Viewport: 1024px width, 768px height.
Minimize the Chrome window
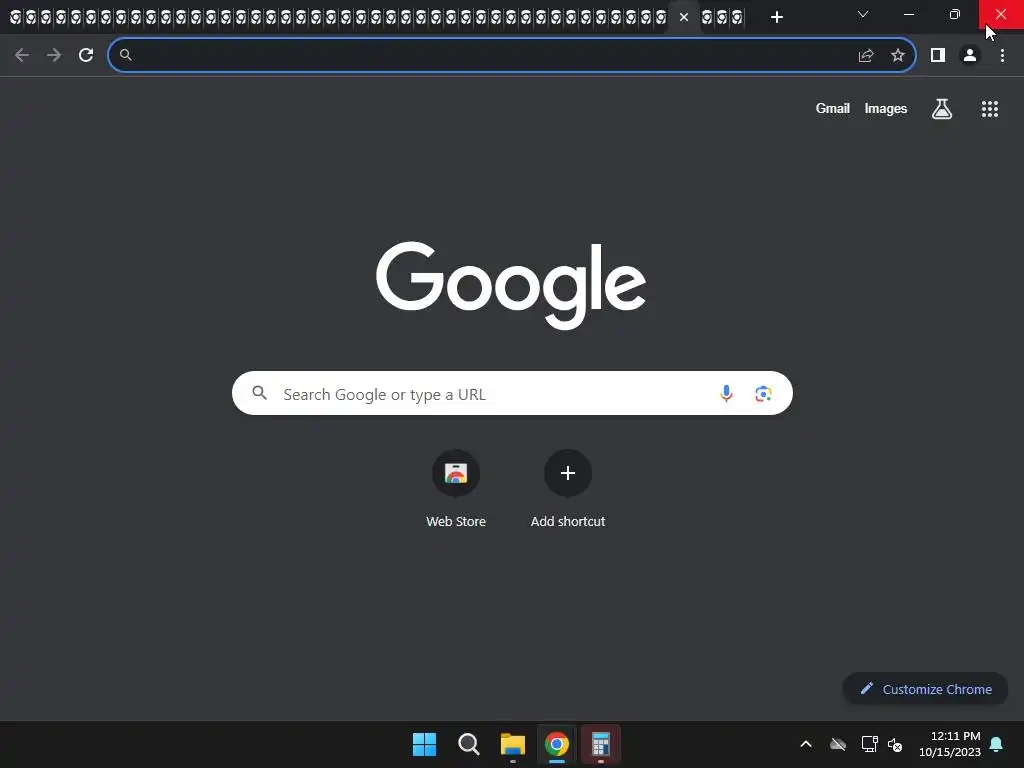pos(908,14)
